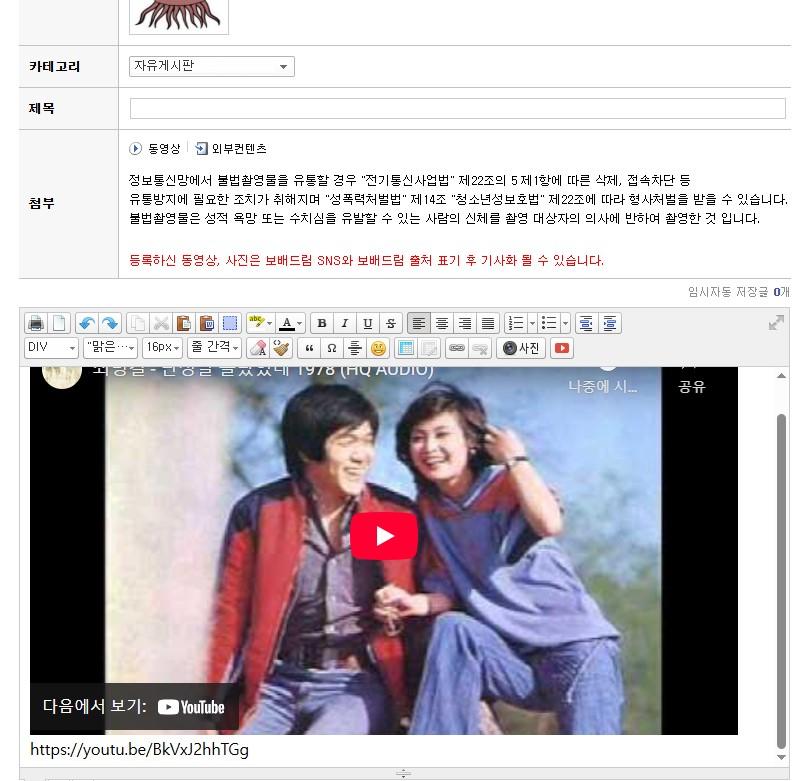Click the cut scissors icon

tap(161, 323)
